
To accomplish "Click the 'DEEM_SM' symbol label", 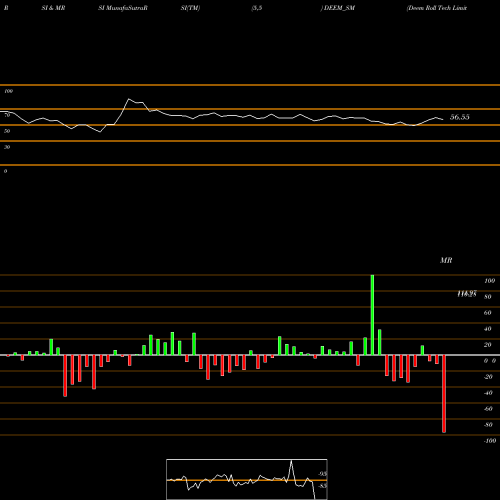I will [x=339, y=8].
